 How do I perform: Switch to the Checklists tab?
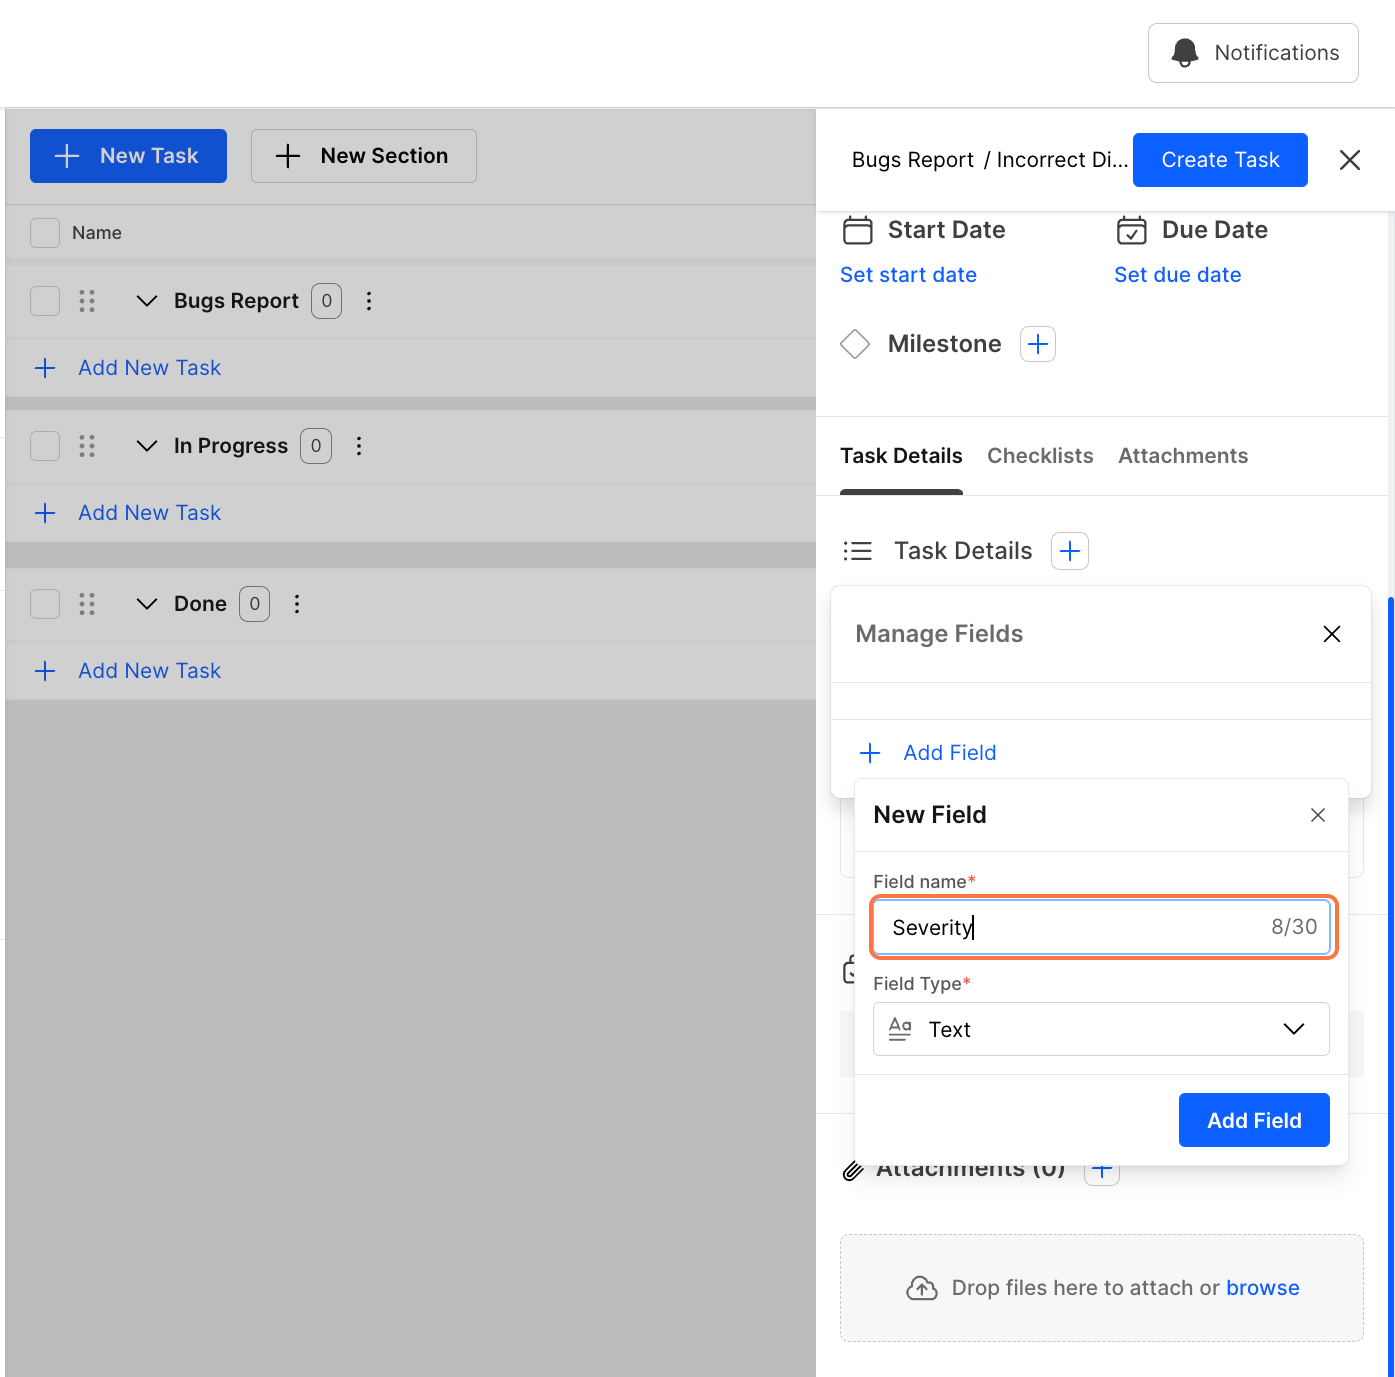coord(1040,456)
